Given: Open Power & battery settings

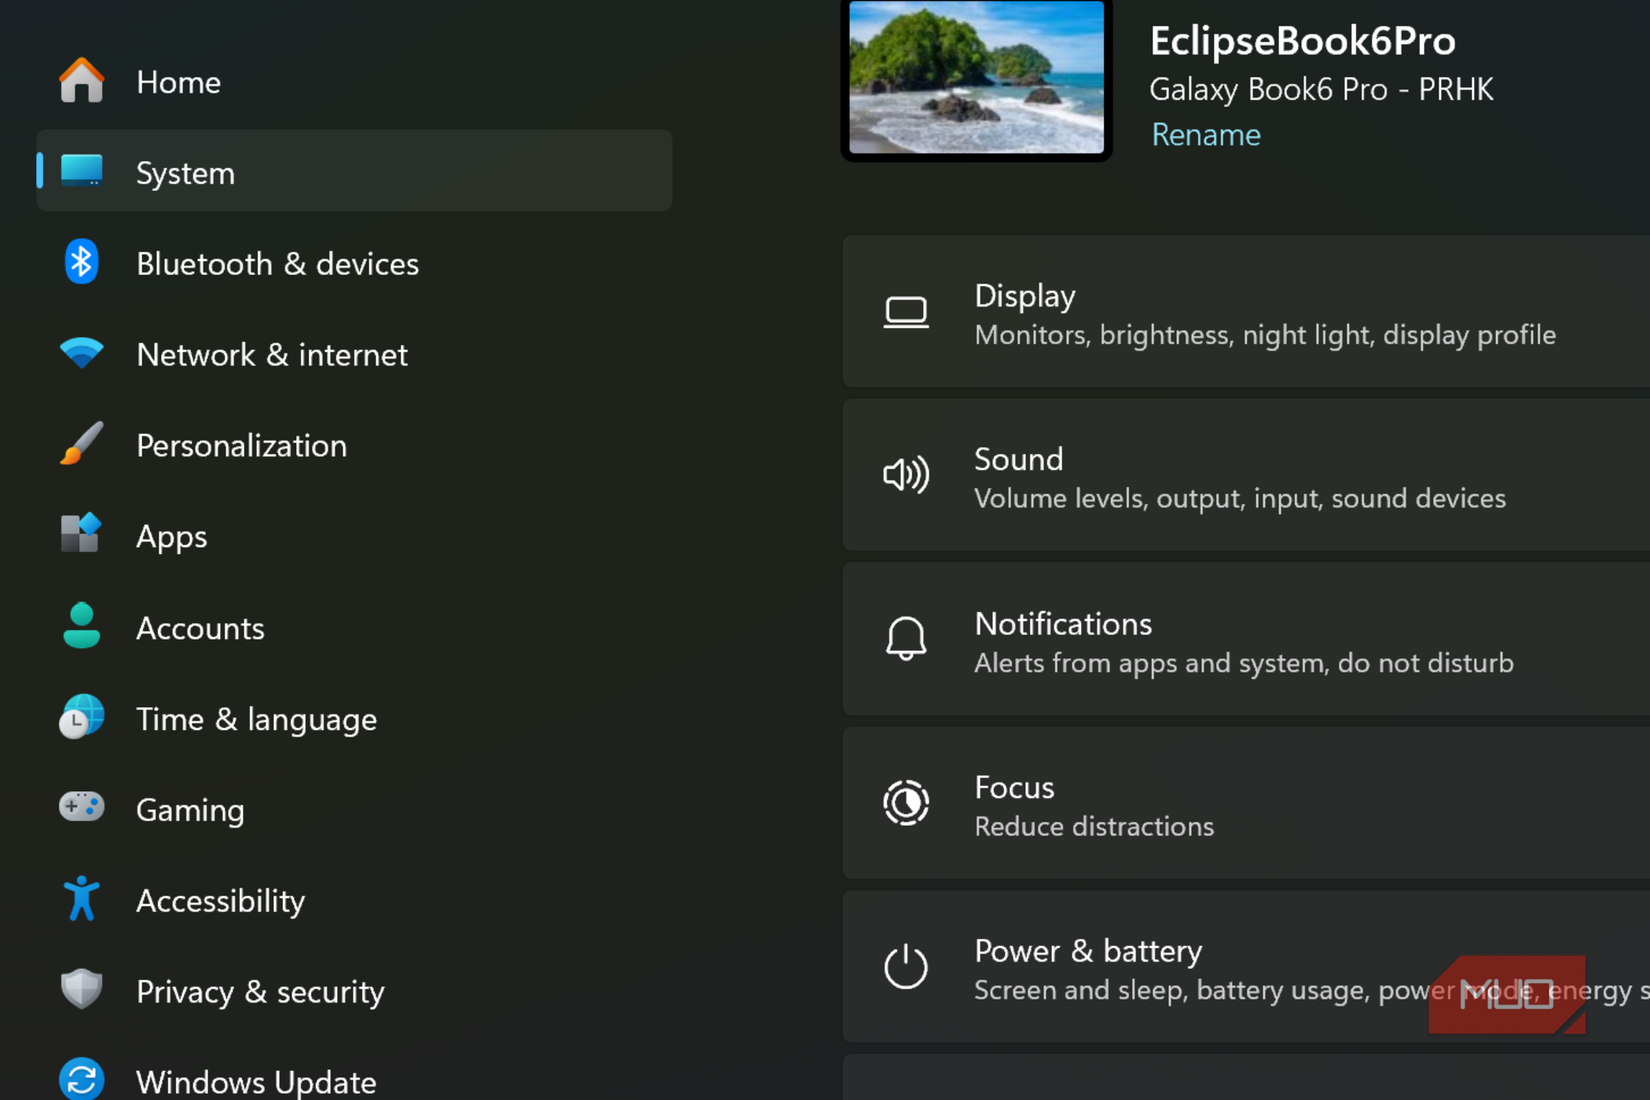Looking at the screenshot, I should click(x=1246, y=967).
